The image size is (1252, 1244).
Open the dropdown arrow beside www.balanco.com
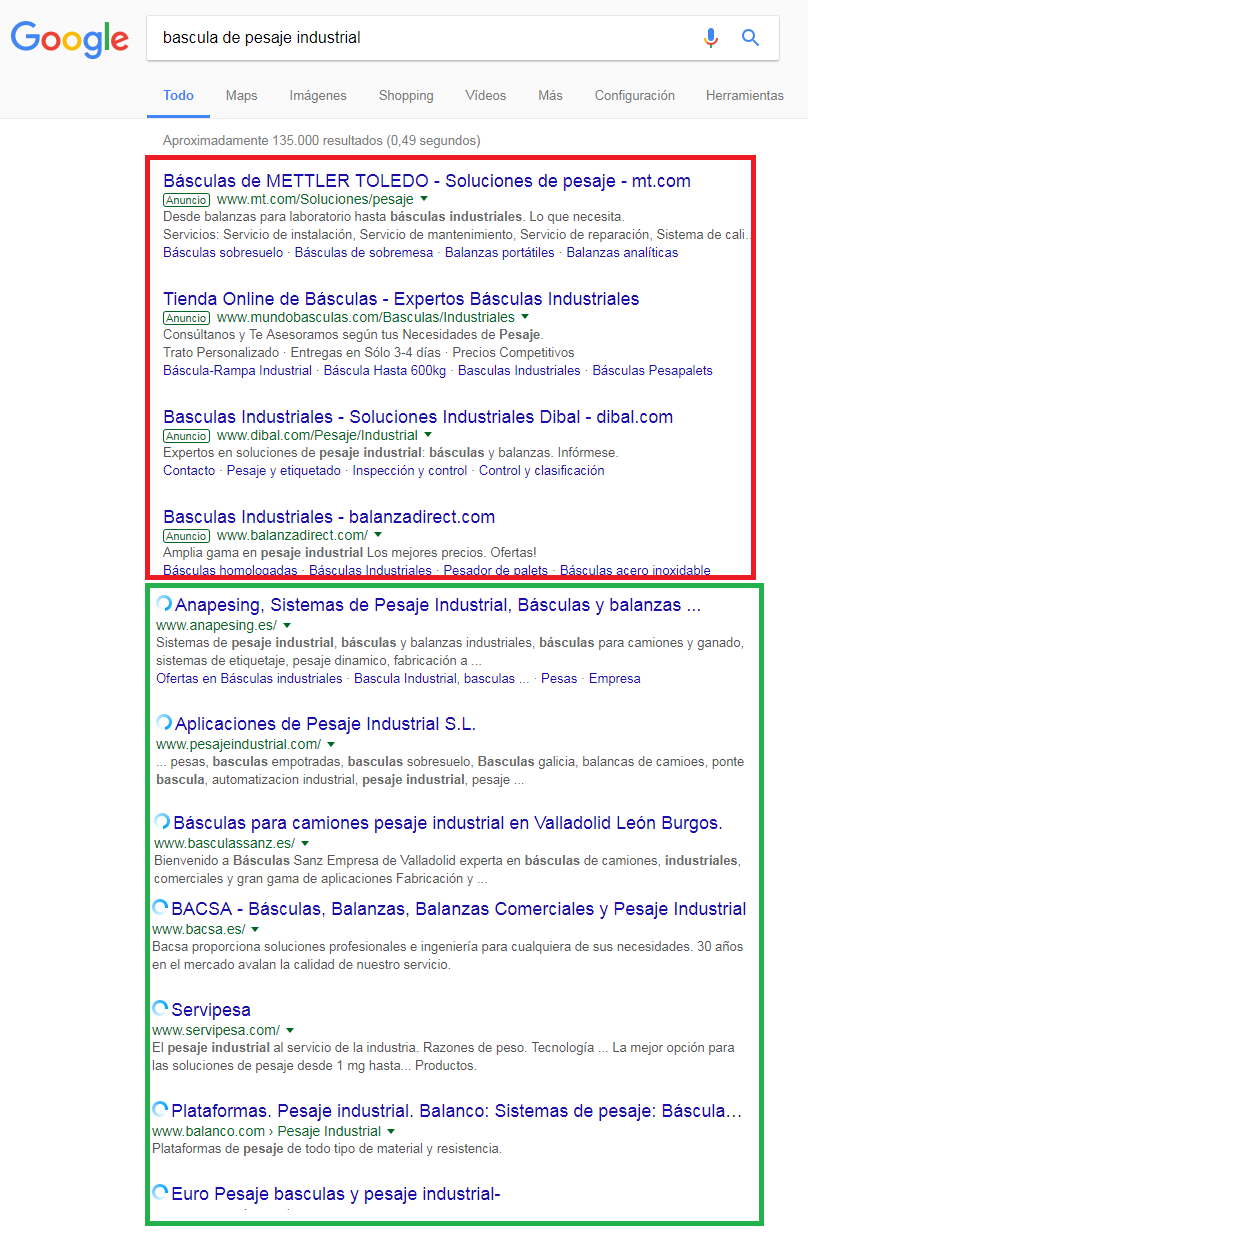coord(392,1131)
